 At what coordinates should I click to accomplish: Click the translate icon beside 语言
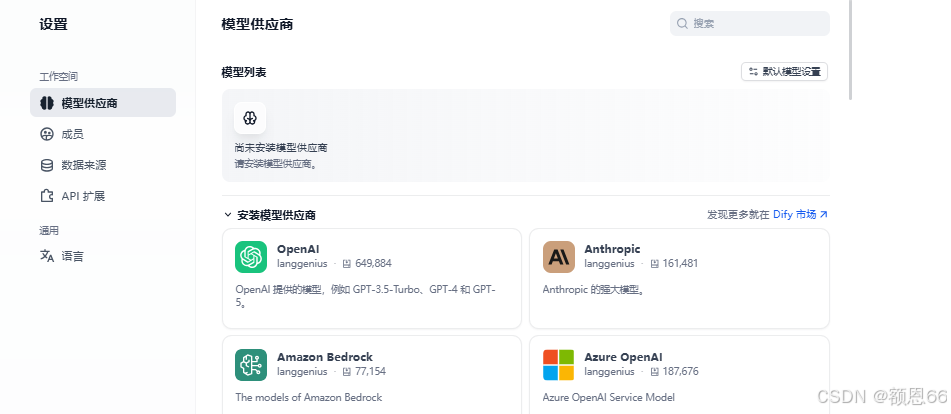coord(47,256)
